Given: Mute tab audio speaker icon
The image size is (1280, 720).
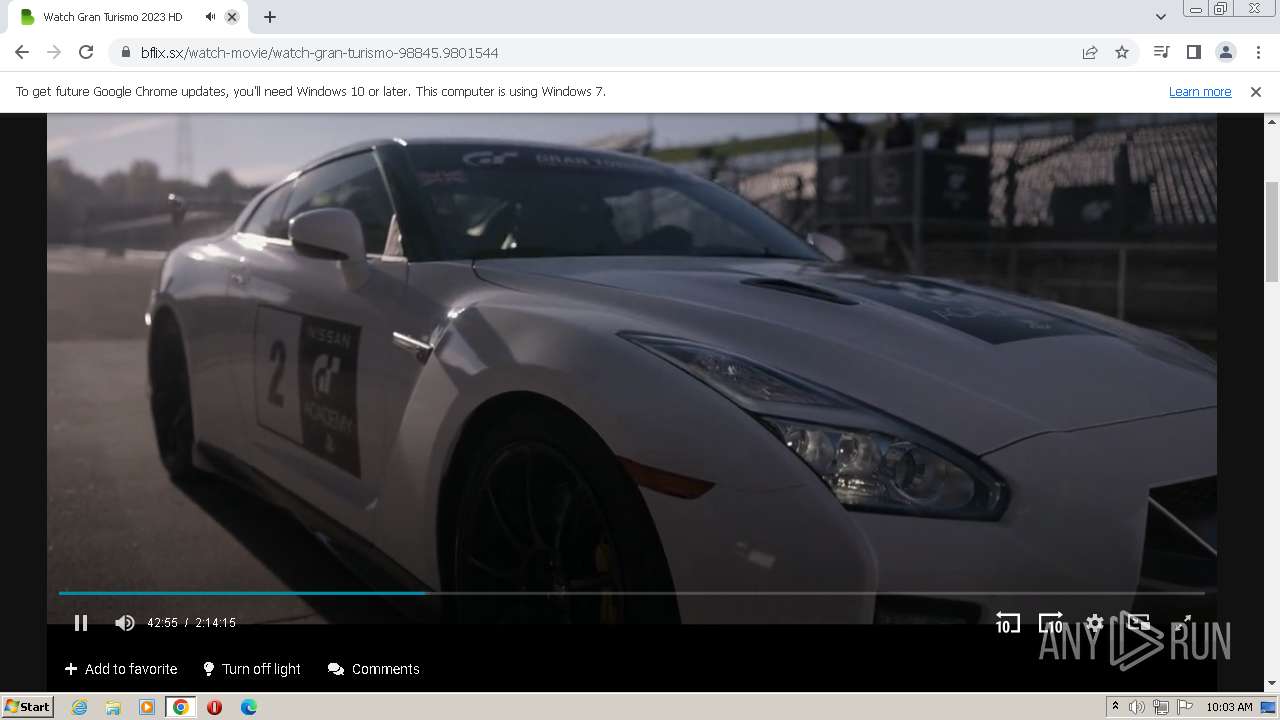Looking at the screenshot, I should [x=210, y=17].
